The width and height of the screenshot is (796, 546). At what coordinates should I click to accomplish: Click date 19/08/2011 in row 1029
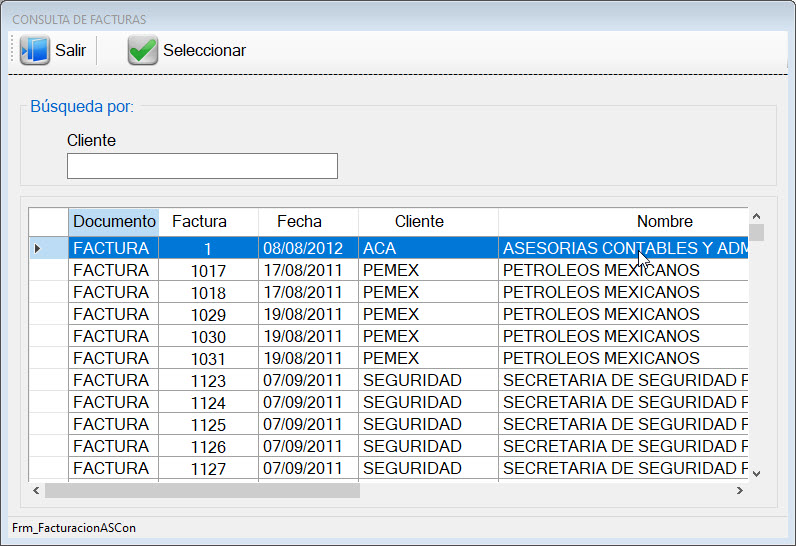(309, 314)
